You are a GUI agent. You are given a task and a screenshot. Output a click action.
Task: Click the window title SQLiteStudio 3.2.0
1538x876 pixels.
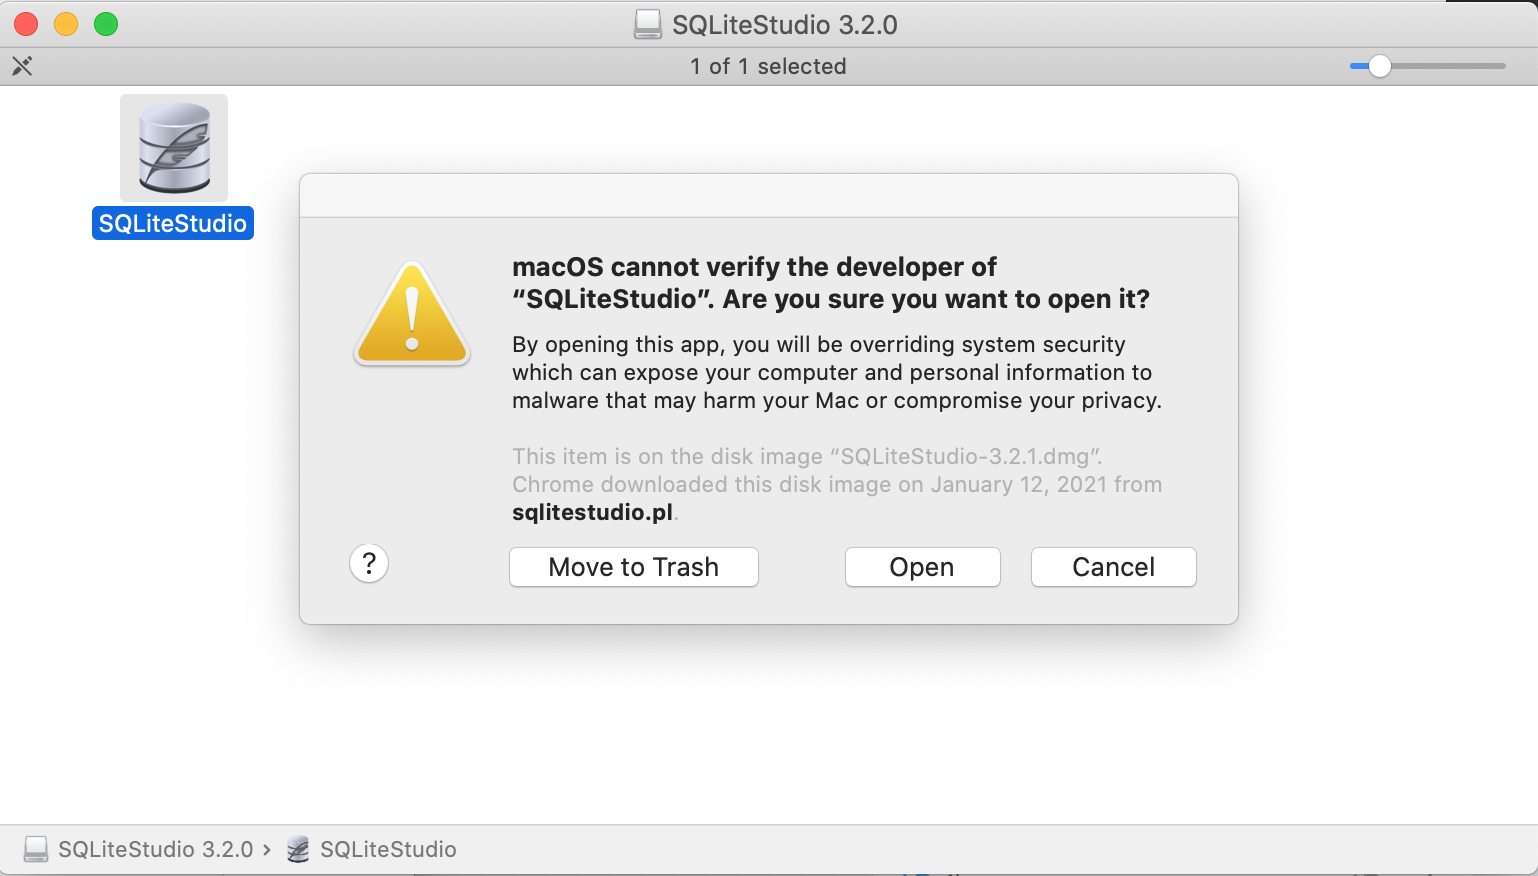tap(785, 25)
